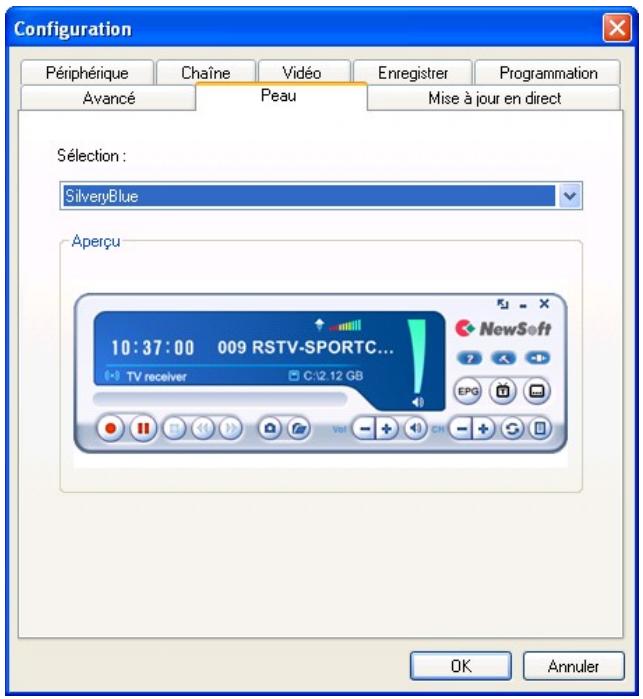Open the Sélection skin dropdown arrow
The image size is (643, 699).
569,196
